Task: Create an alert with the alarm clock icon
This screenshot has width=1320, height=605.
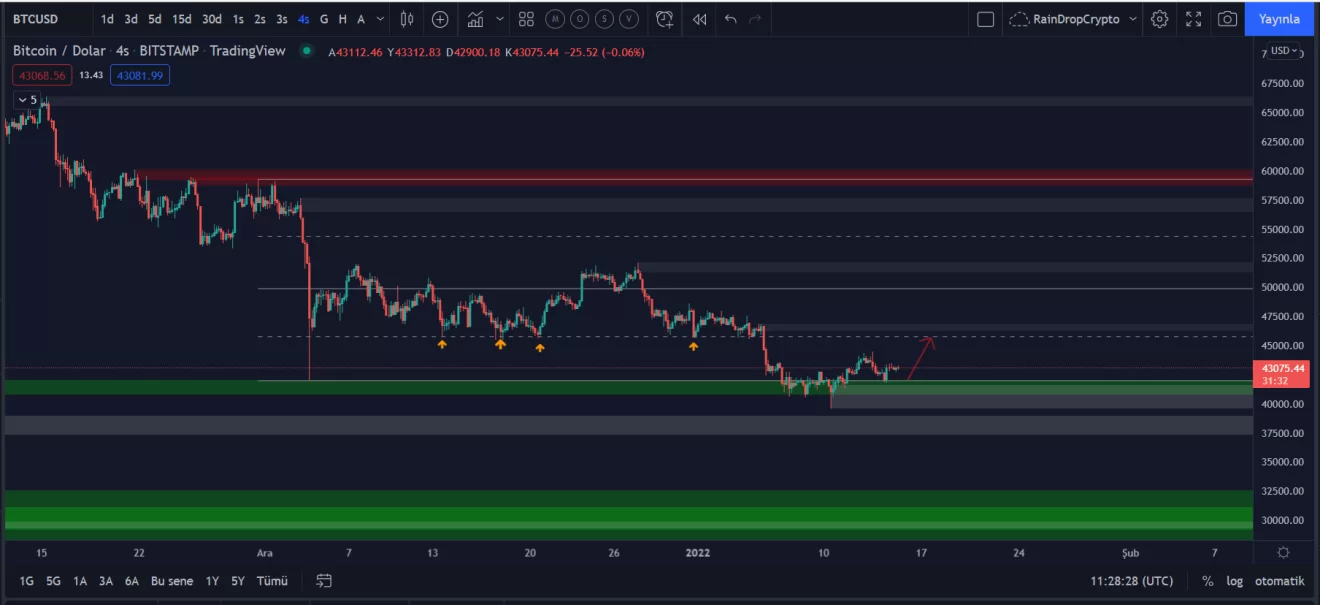Action: pos(664,19)
